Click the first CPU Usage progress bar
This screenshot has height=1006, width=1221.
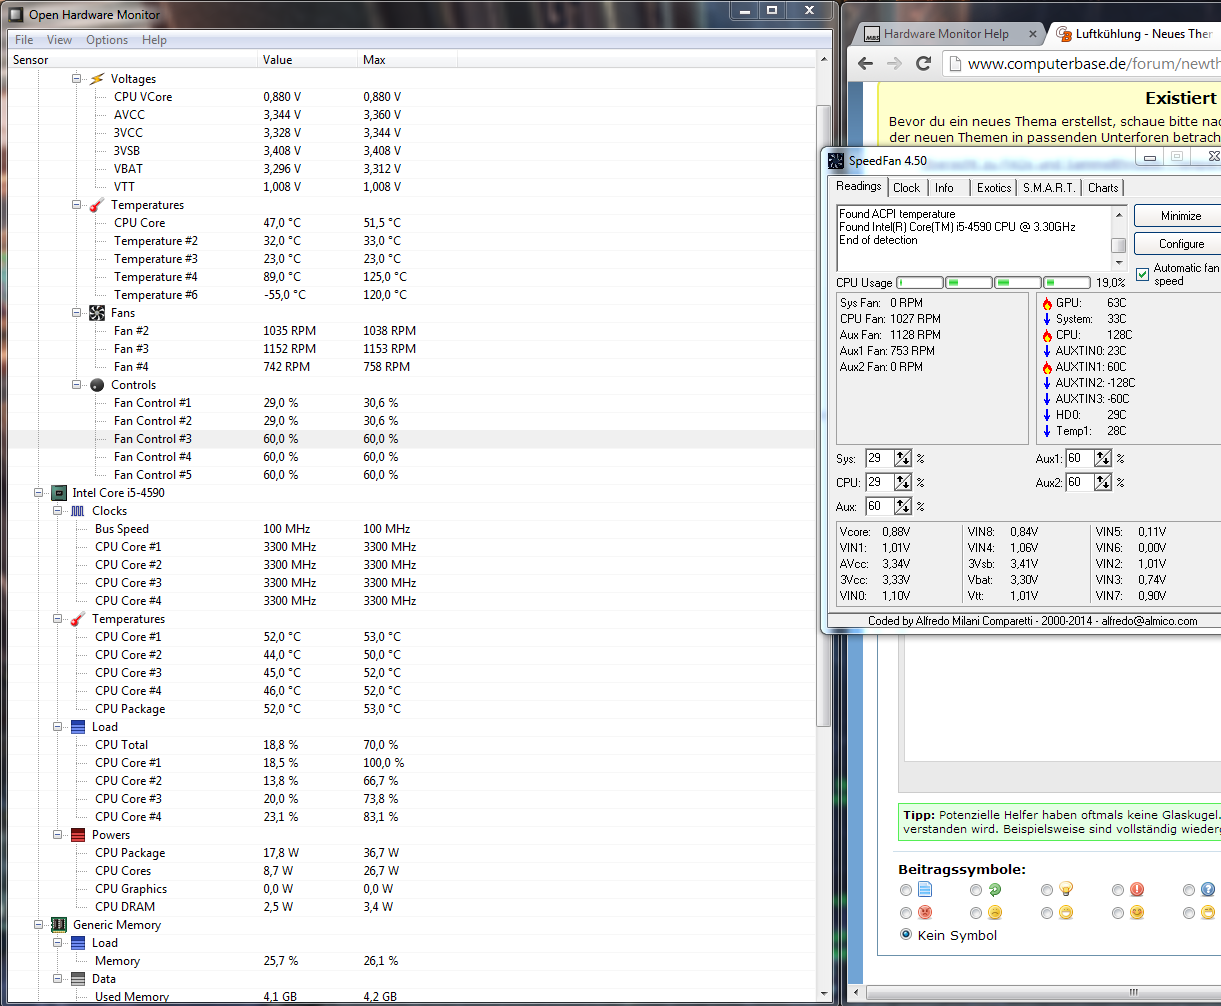[920, 283]
